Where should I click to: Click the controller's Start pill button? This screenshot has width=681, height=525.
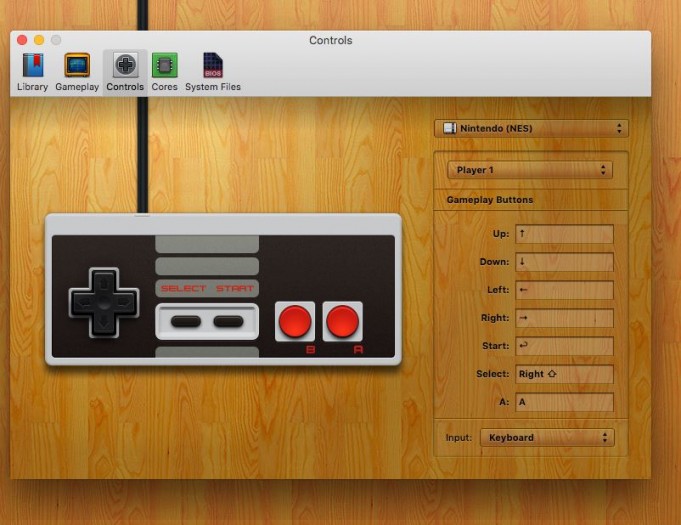(x=228, y=321)
